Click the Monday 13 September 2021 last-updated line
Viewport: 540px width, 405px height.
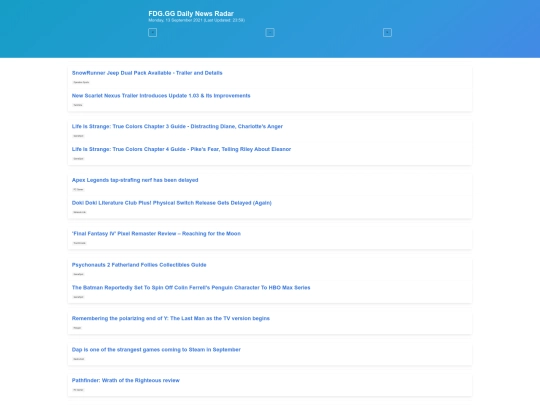(196, 20)
